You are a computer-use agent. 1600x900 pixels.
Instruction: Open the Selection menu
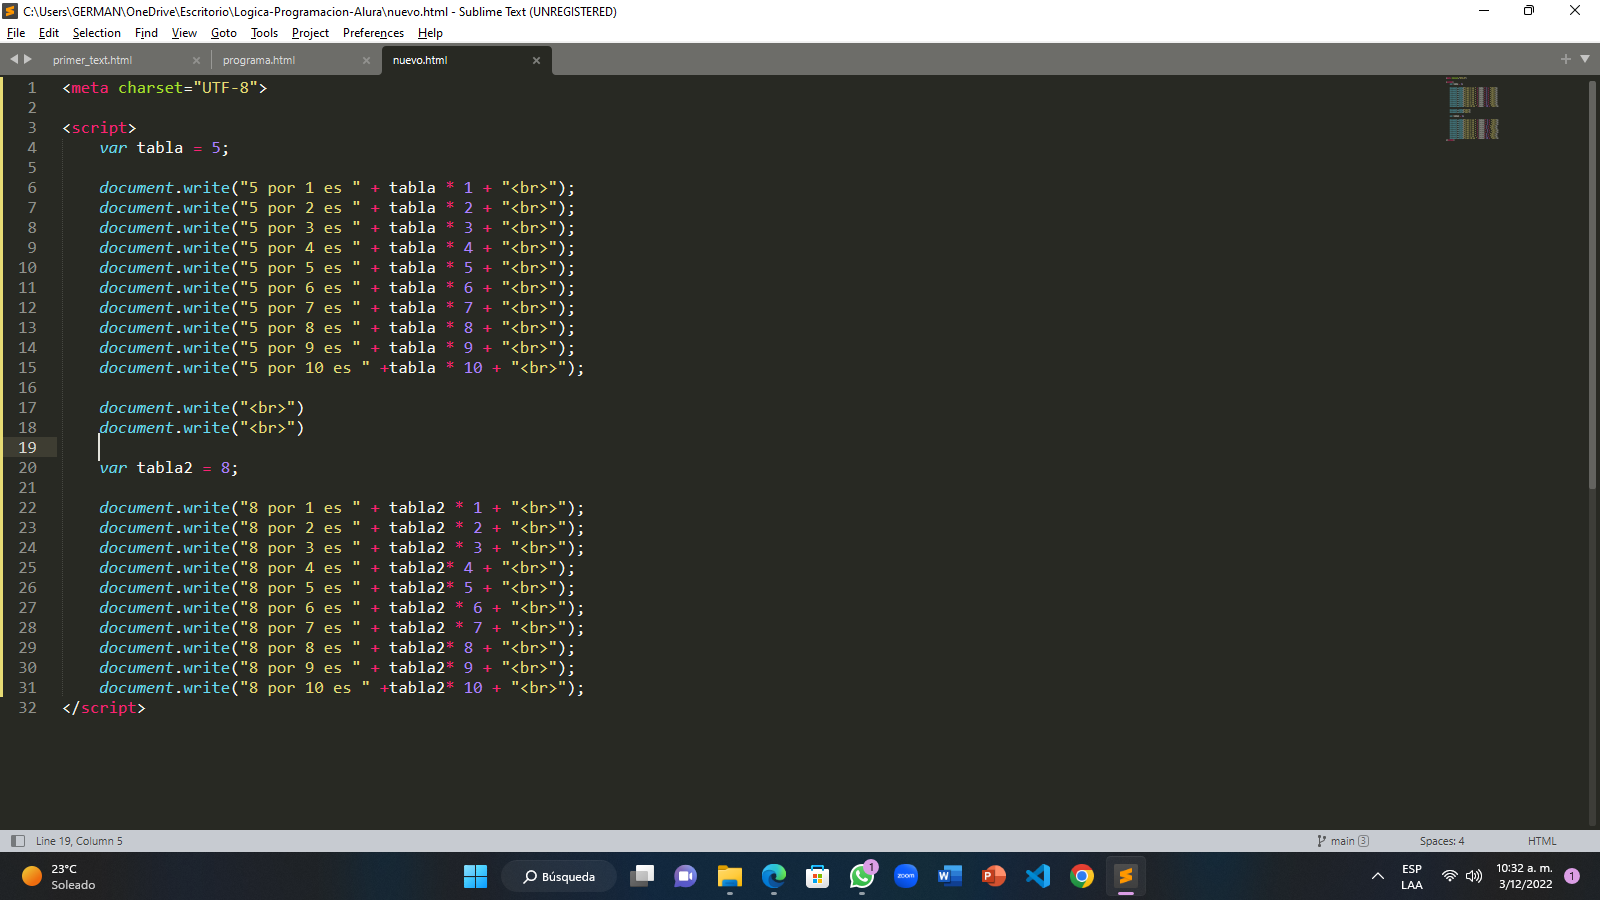(96, 33)
